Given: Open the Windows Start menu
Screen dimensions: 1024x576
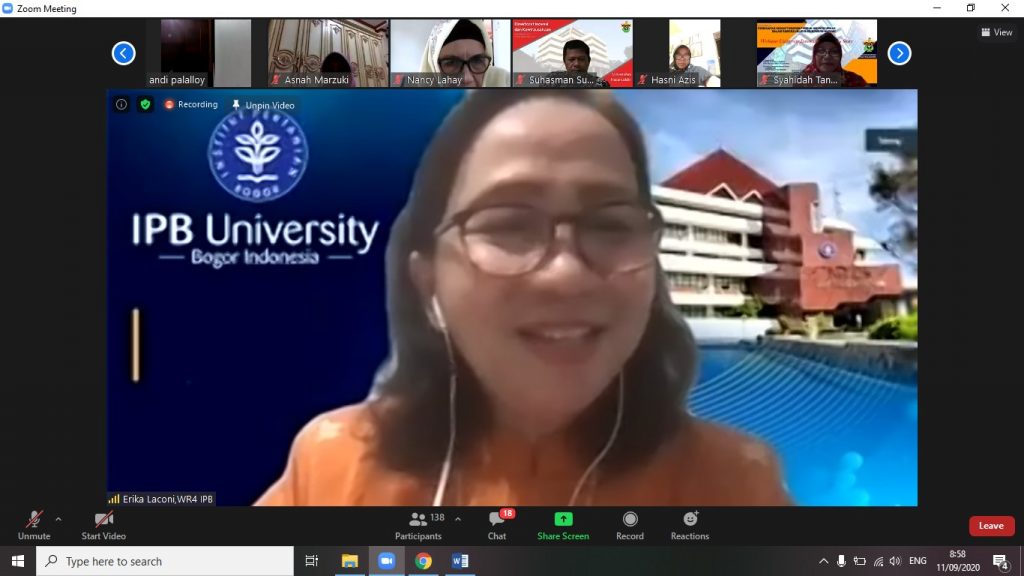Looking at the screenshot, I should tap(19, 561).
